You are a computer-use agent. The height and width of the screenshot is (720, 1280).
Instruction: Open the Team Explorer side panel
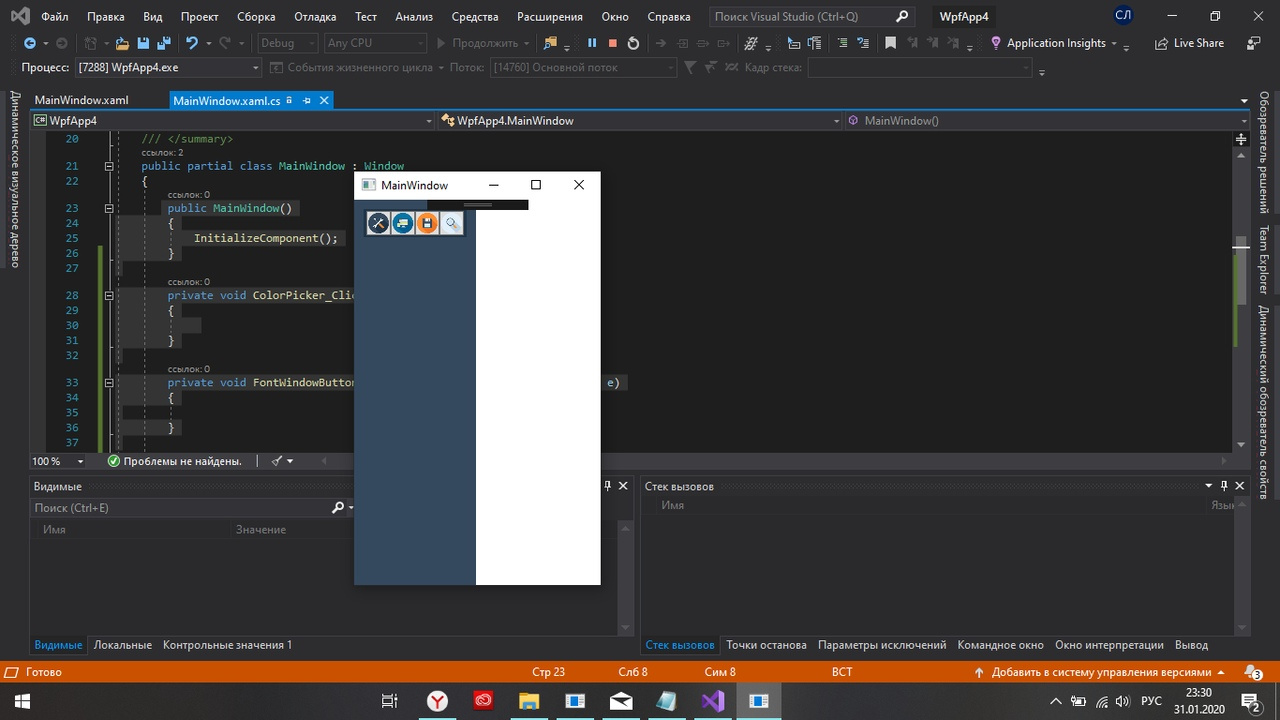[x=1264, y=259]
